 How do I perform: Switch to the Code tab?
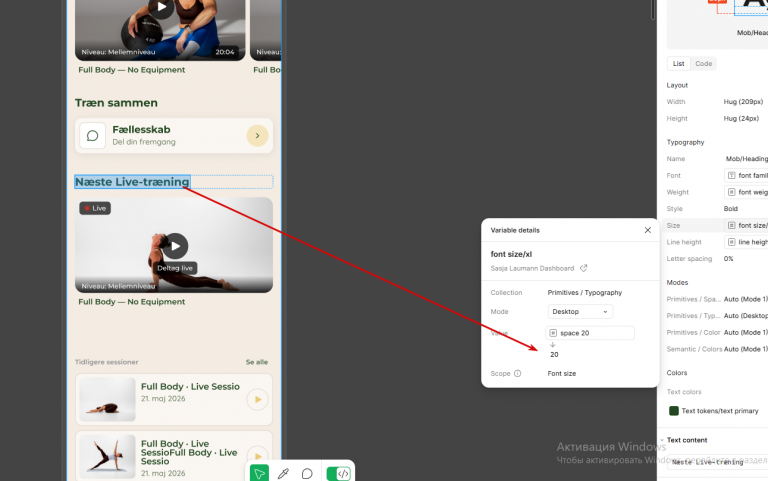pos(703,64)
